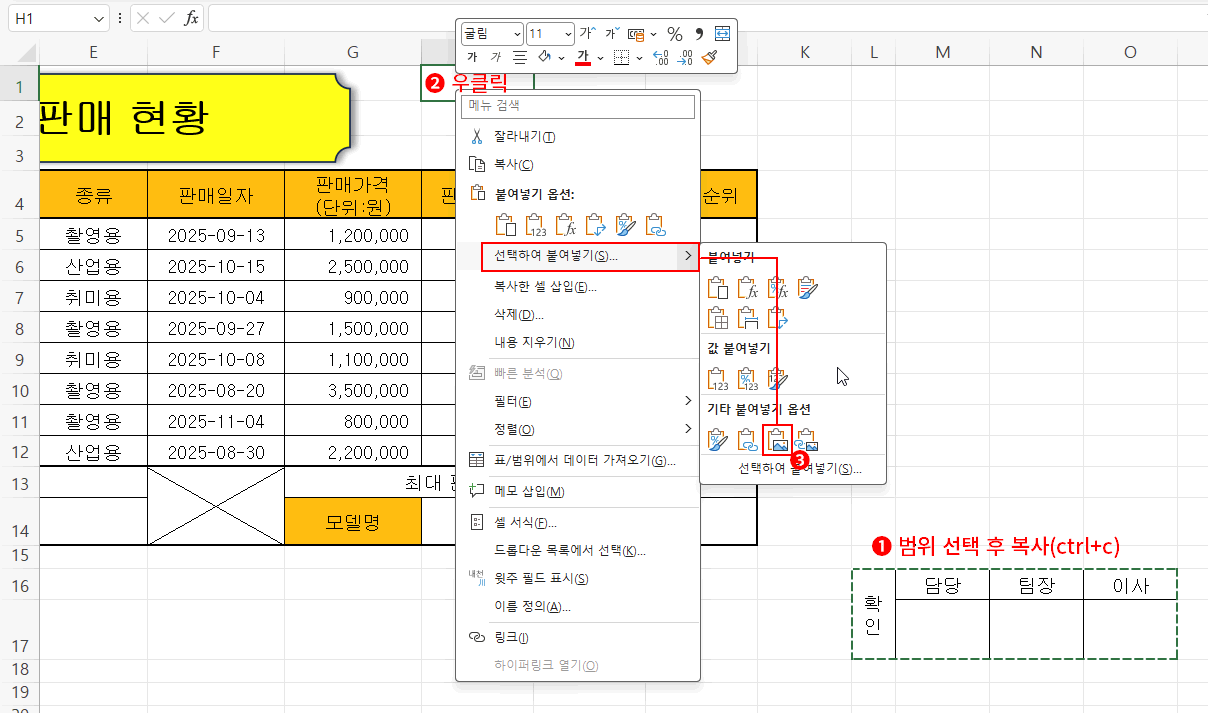Image resolution: width=1208 pixels, height=713 pixels.
Task: Toggle bold formatting on the mini toolbar
Action: 473,57
